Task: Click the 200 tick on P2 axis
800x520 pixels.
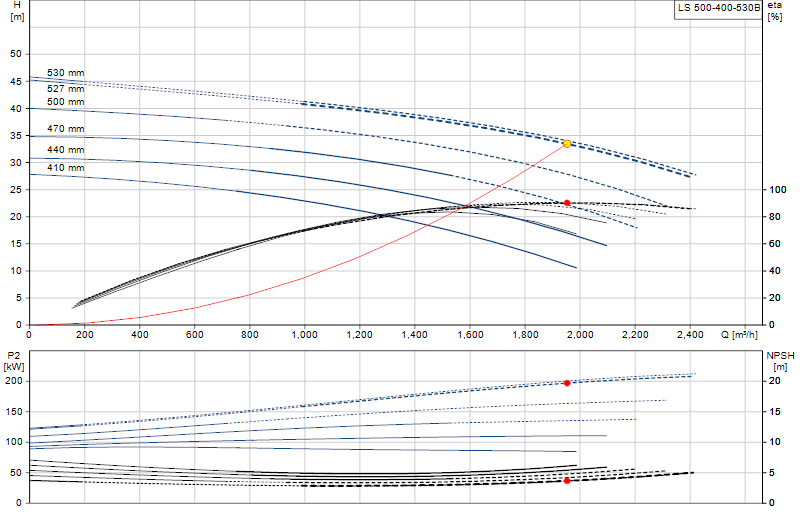Action: pyautogui.click(x=14, y=381)
